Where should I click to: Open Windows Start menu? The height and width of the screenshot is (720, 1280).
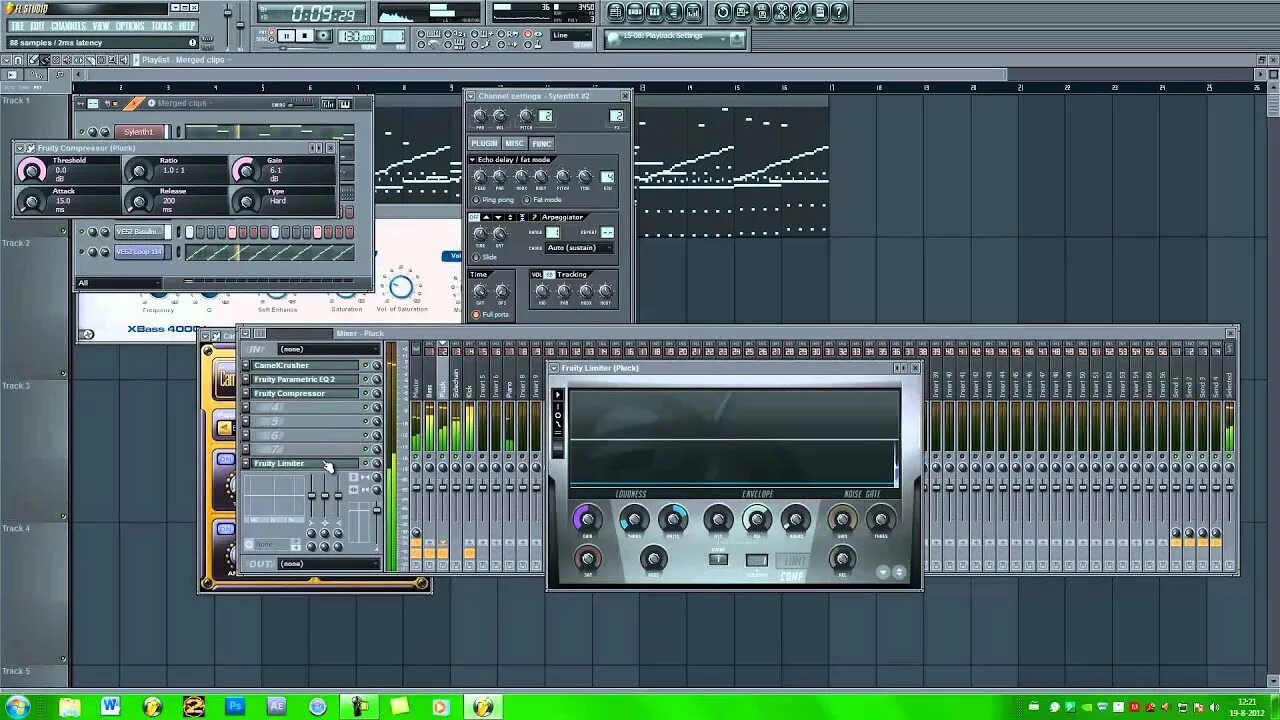point(19,706)
